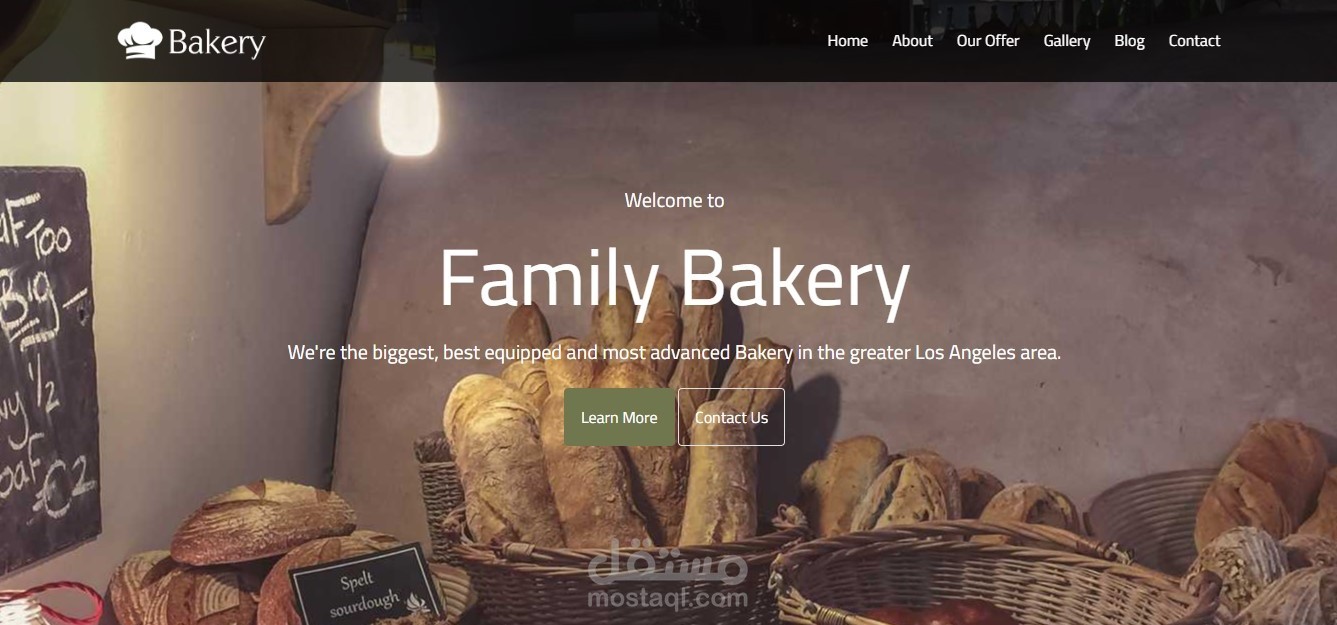Click the Los Angeles tagline sentence
Screen dimensions: 1337x625
coord(674,352)
